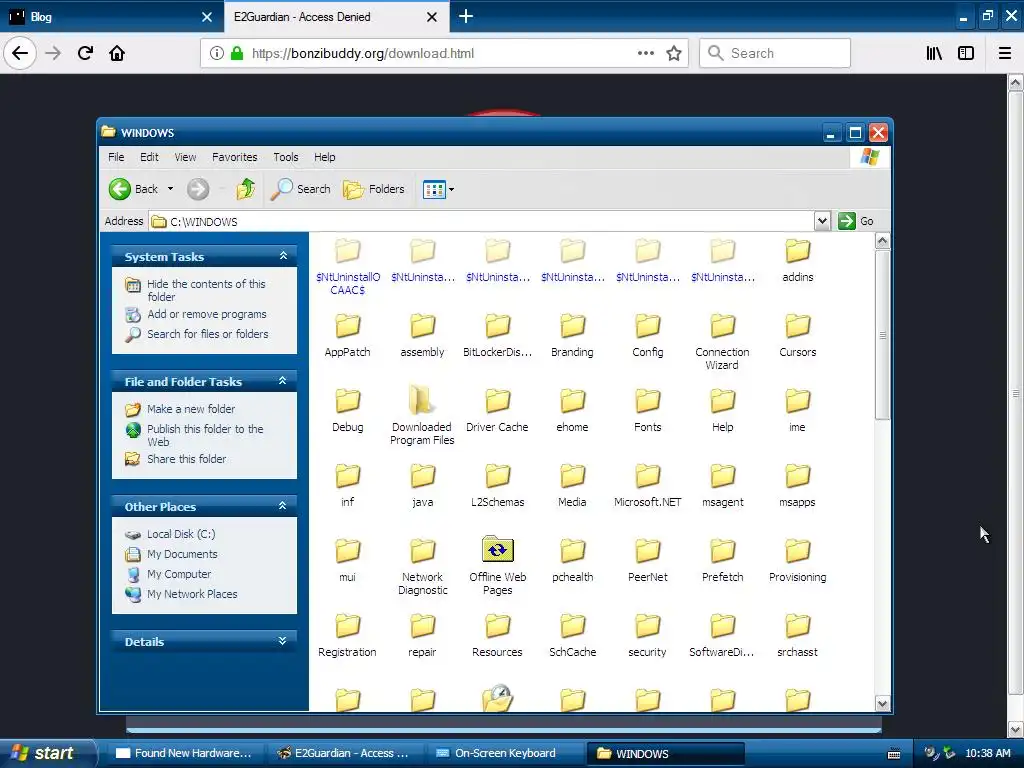
Task: Open the Help menu
Action: point(325,157)
